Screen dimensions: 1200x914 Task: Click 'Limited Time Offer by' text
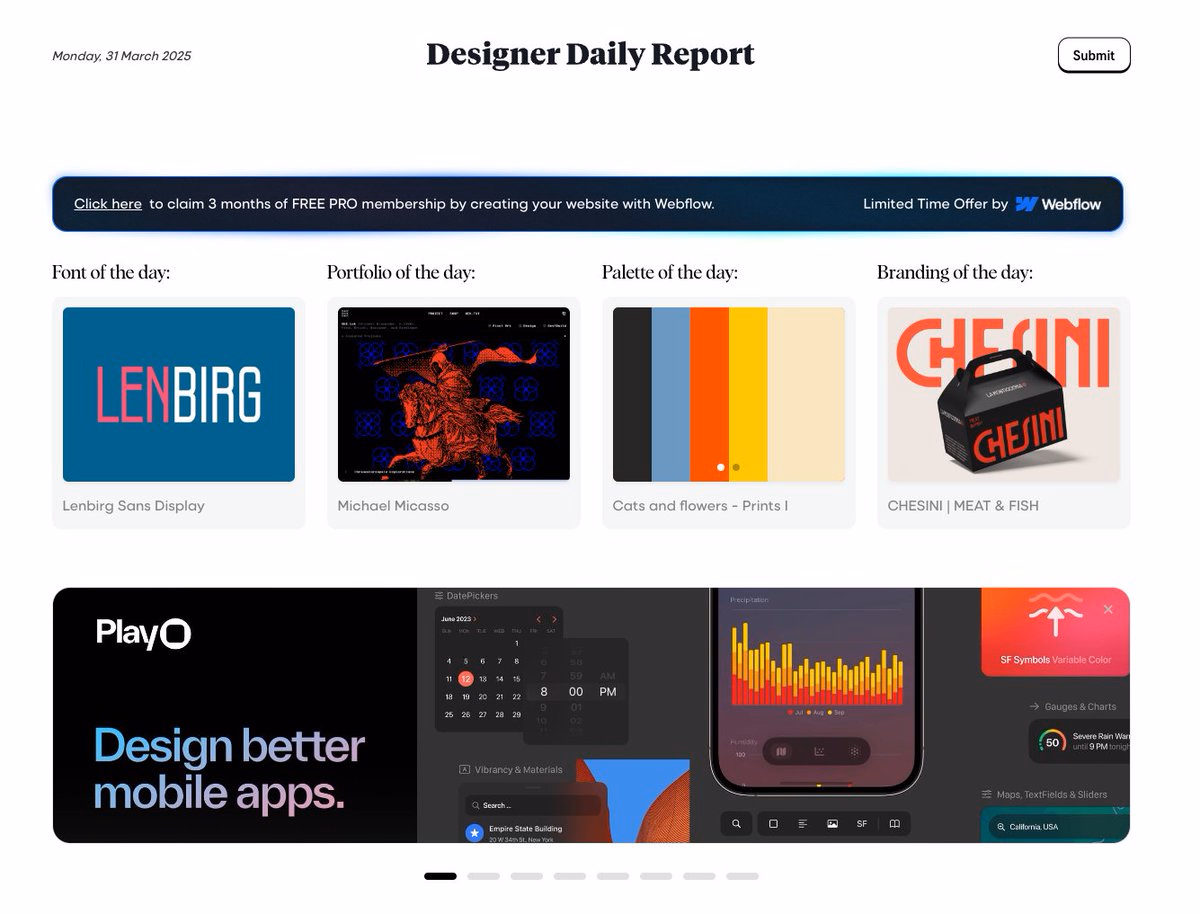[x=936, y=204]
